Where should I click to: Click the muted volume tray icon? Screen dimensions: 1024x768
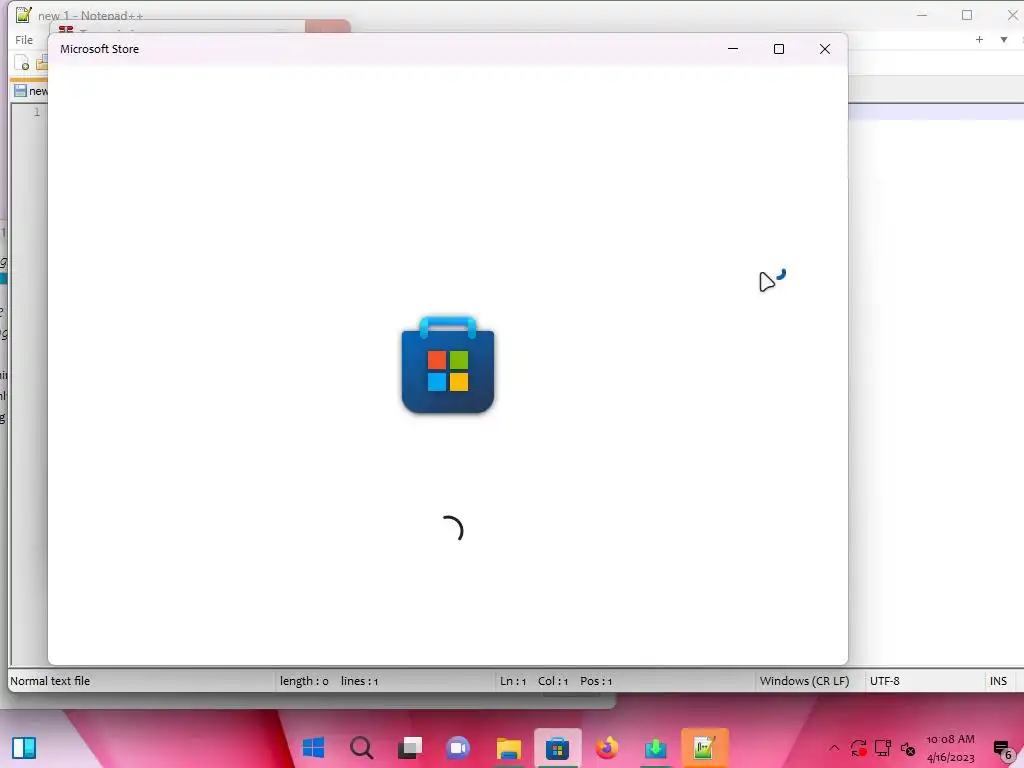908,748
